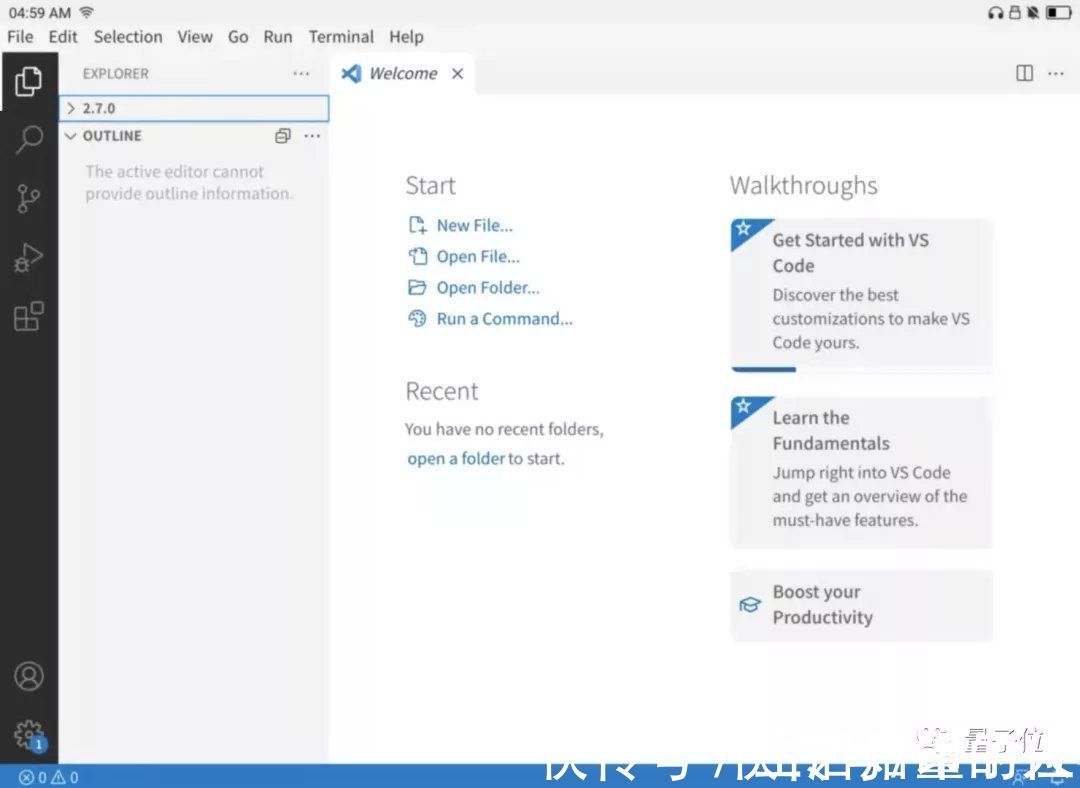Open the File menu

[20, 37]
